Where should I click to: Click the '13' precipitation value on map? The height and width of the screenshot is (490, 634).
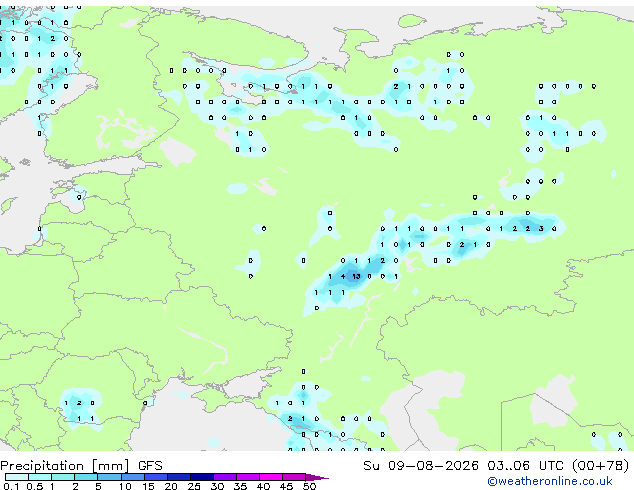356,277
